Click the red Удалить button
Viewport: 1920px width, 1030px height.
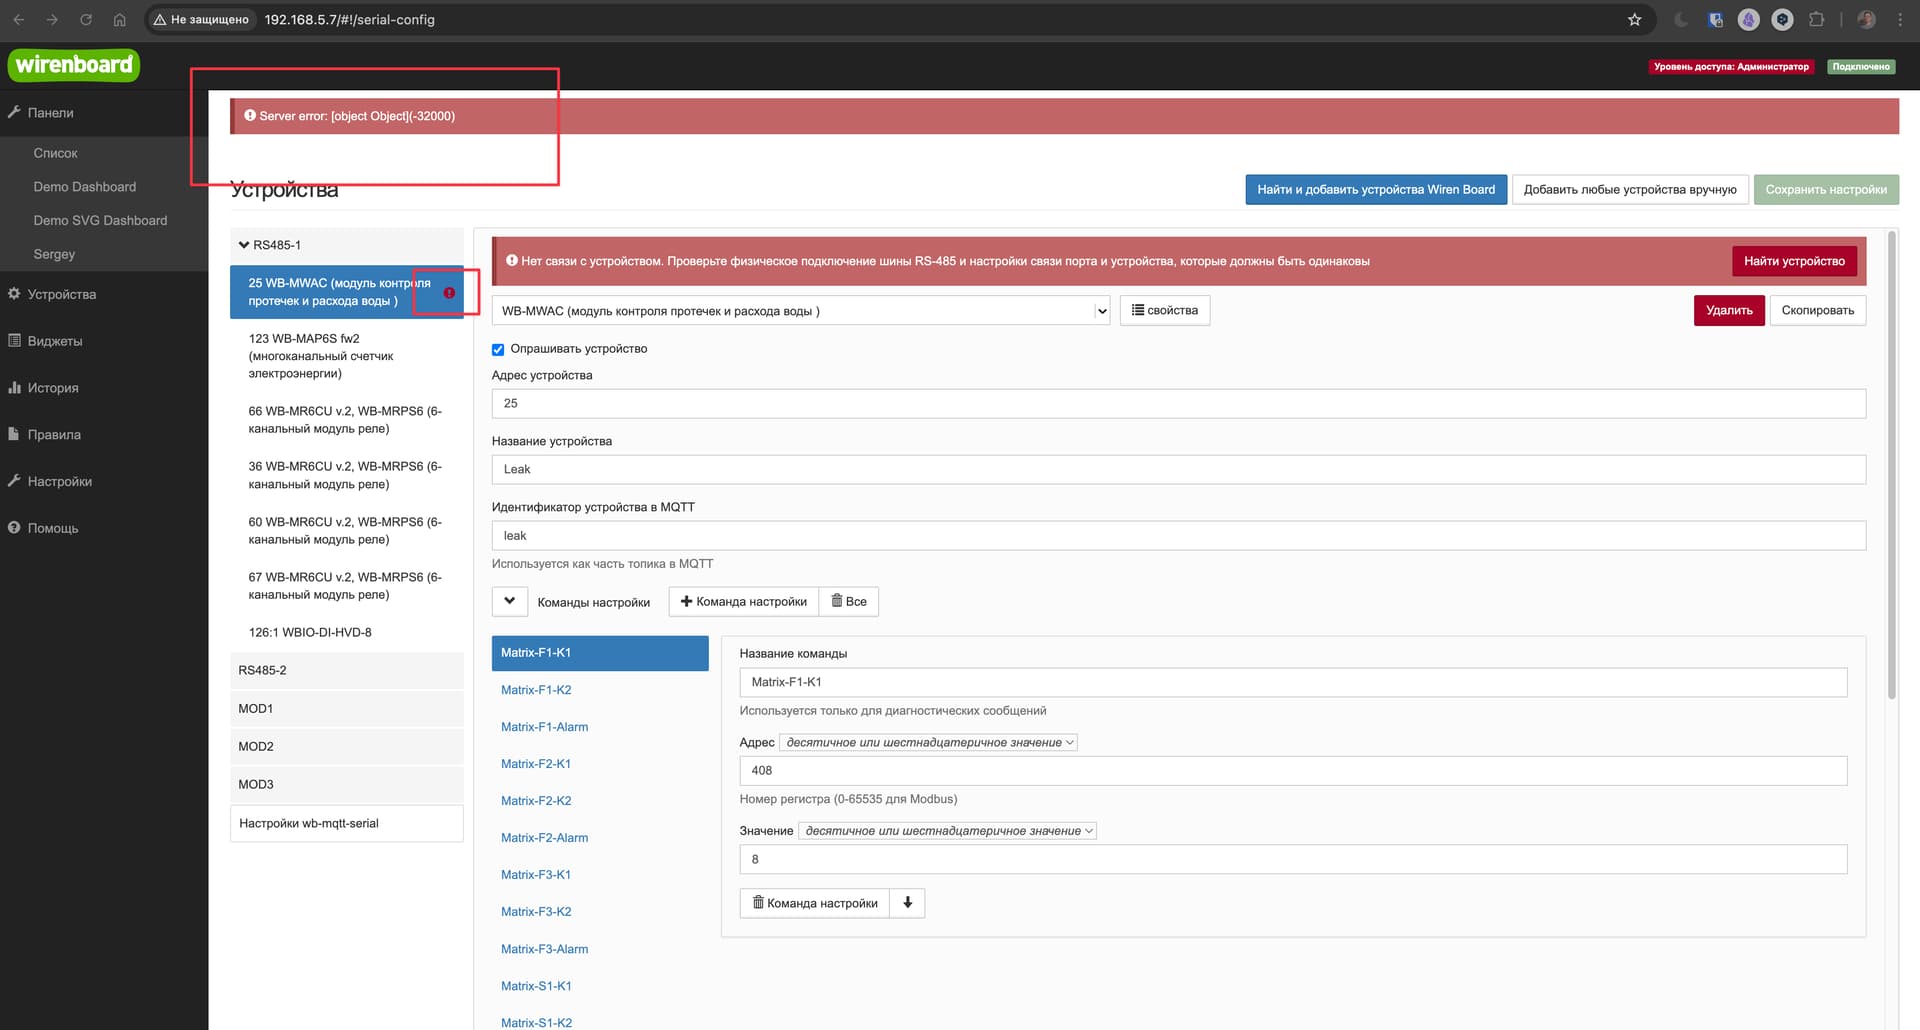(1729, 310)
